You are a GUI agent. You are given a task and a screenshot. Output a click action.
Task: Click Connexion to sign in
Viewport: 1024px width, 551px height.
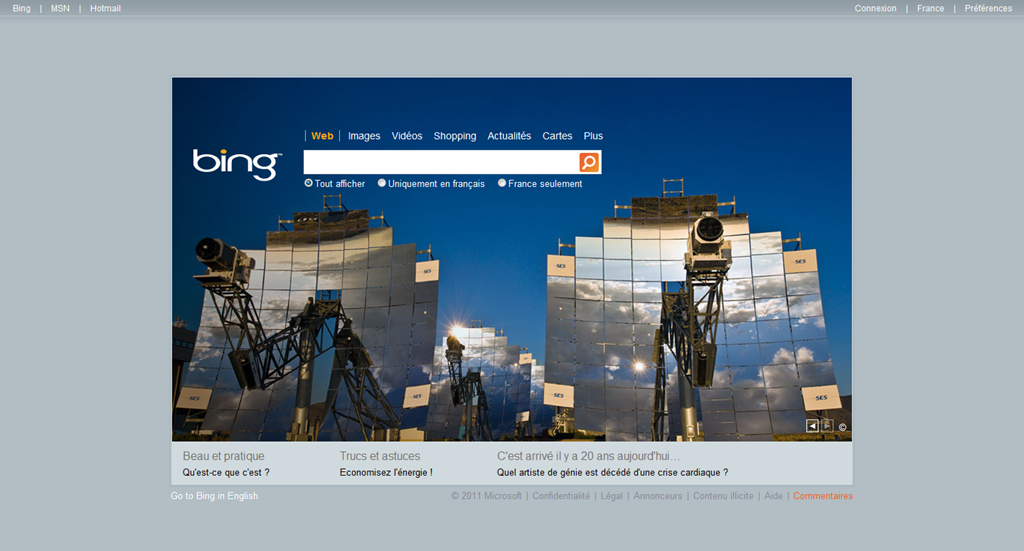875,8
